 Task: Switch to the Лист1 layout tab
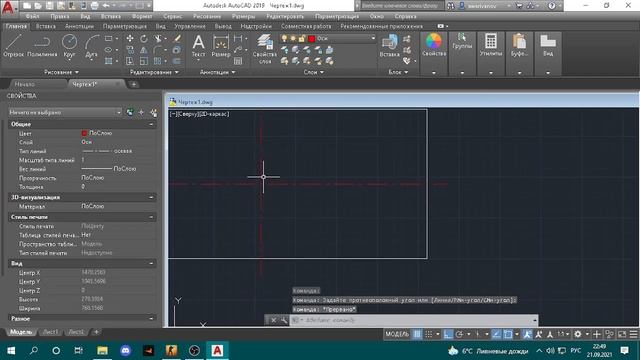tap(50, 332)
